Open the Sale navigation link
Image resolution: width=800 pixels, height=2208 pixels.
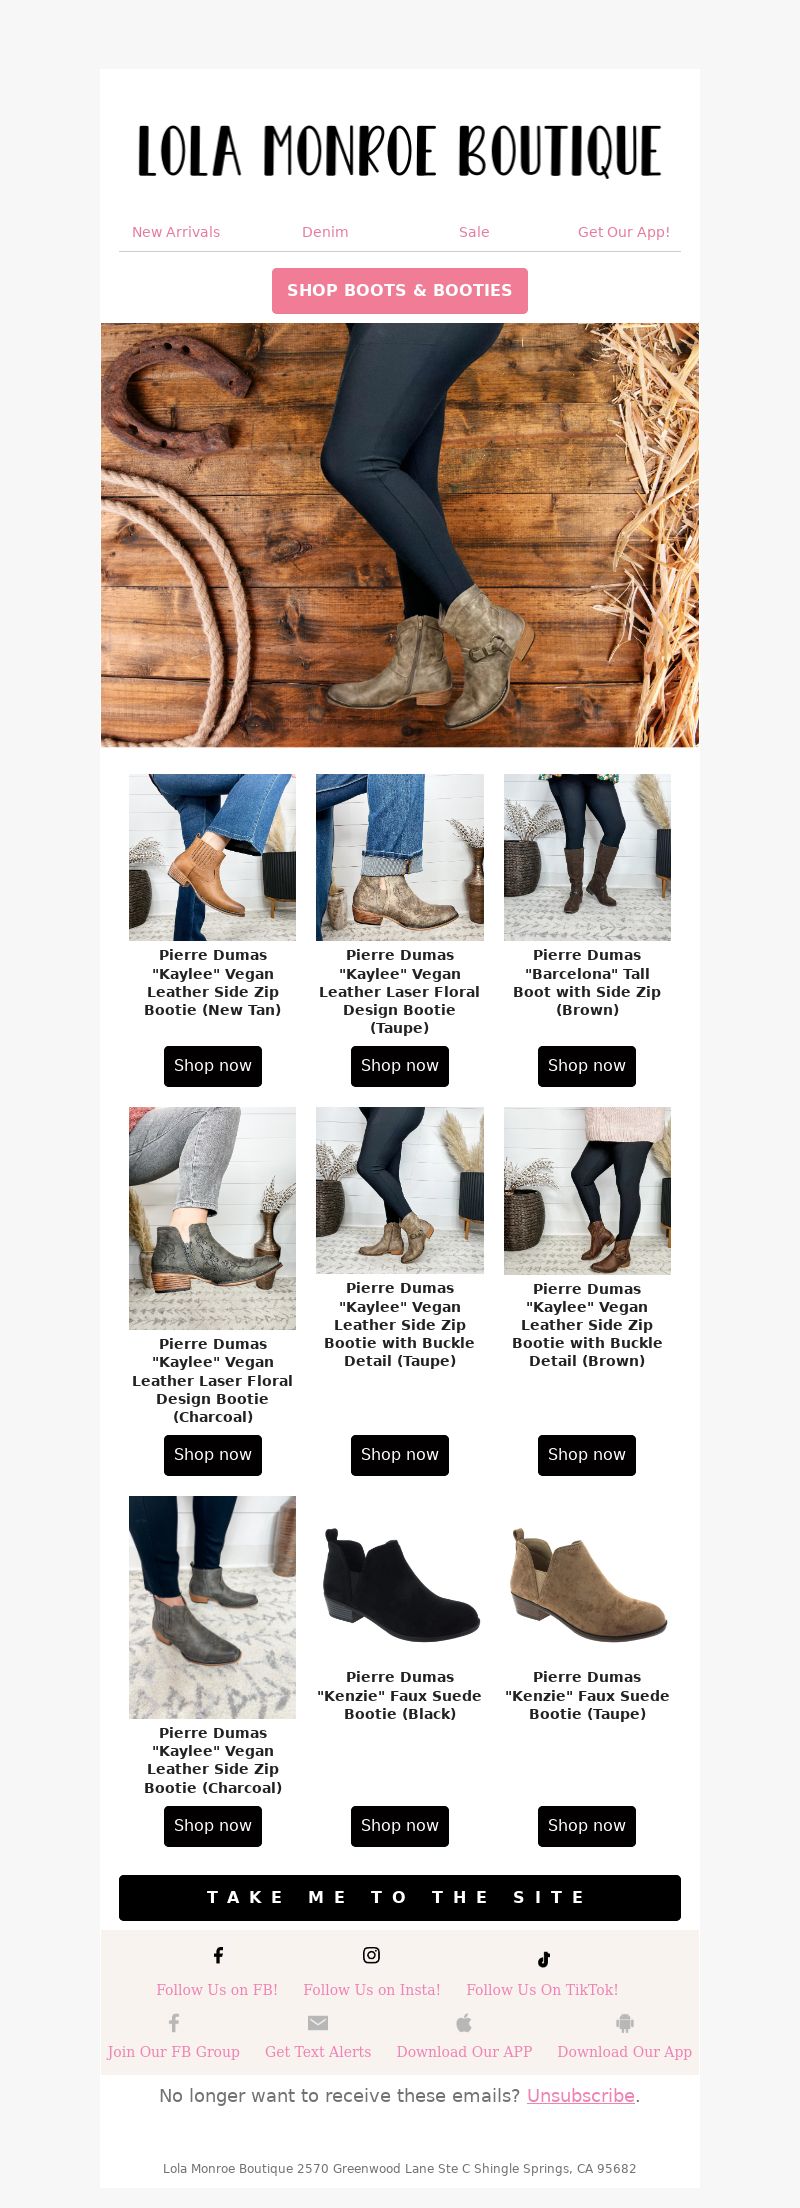tap(474, 232)
